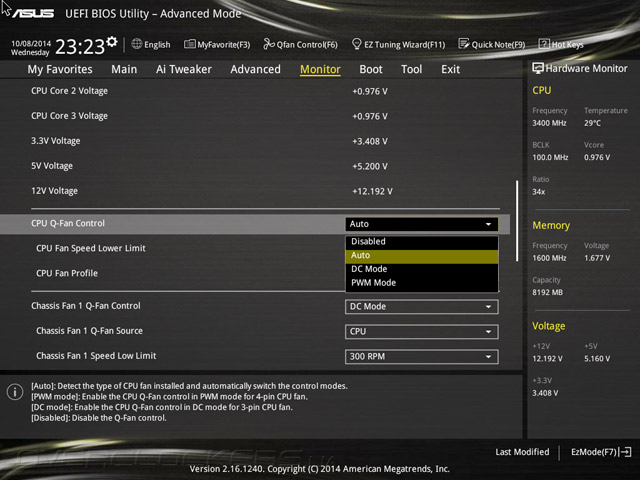The width and height of the screenshot is (640, 480).
Task: Select CPU Core 3 Voltage row
Action: click(255, 116)
